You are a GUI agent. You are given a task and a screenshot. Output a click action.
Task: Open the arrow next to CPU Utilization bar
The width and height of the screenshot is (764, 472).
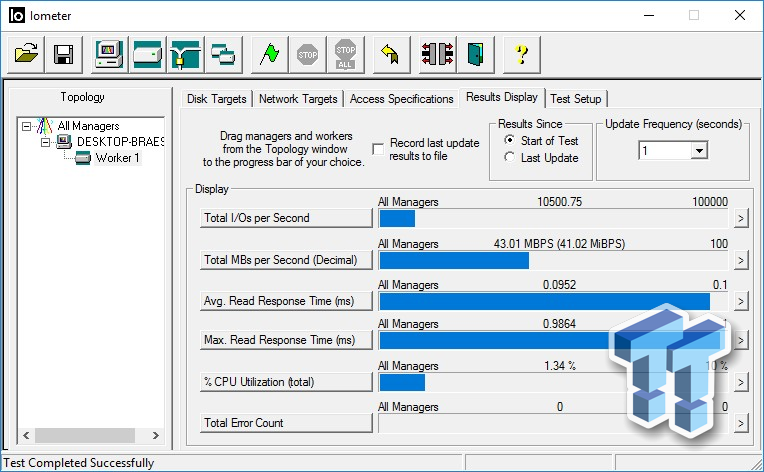tap(741, 382)
